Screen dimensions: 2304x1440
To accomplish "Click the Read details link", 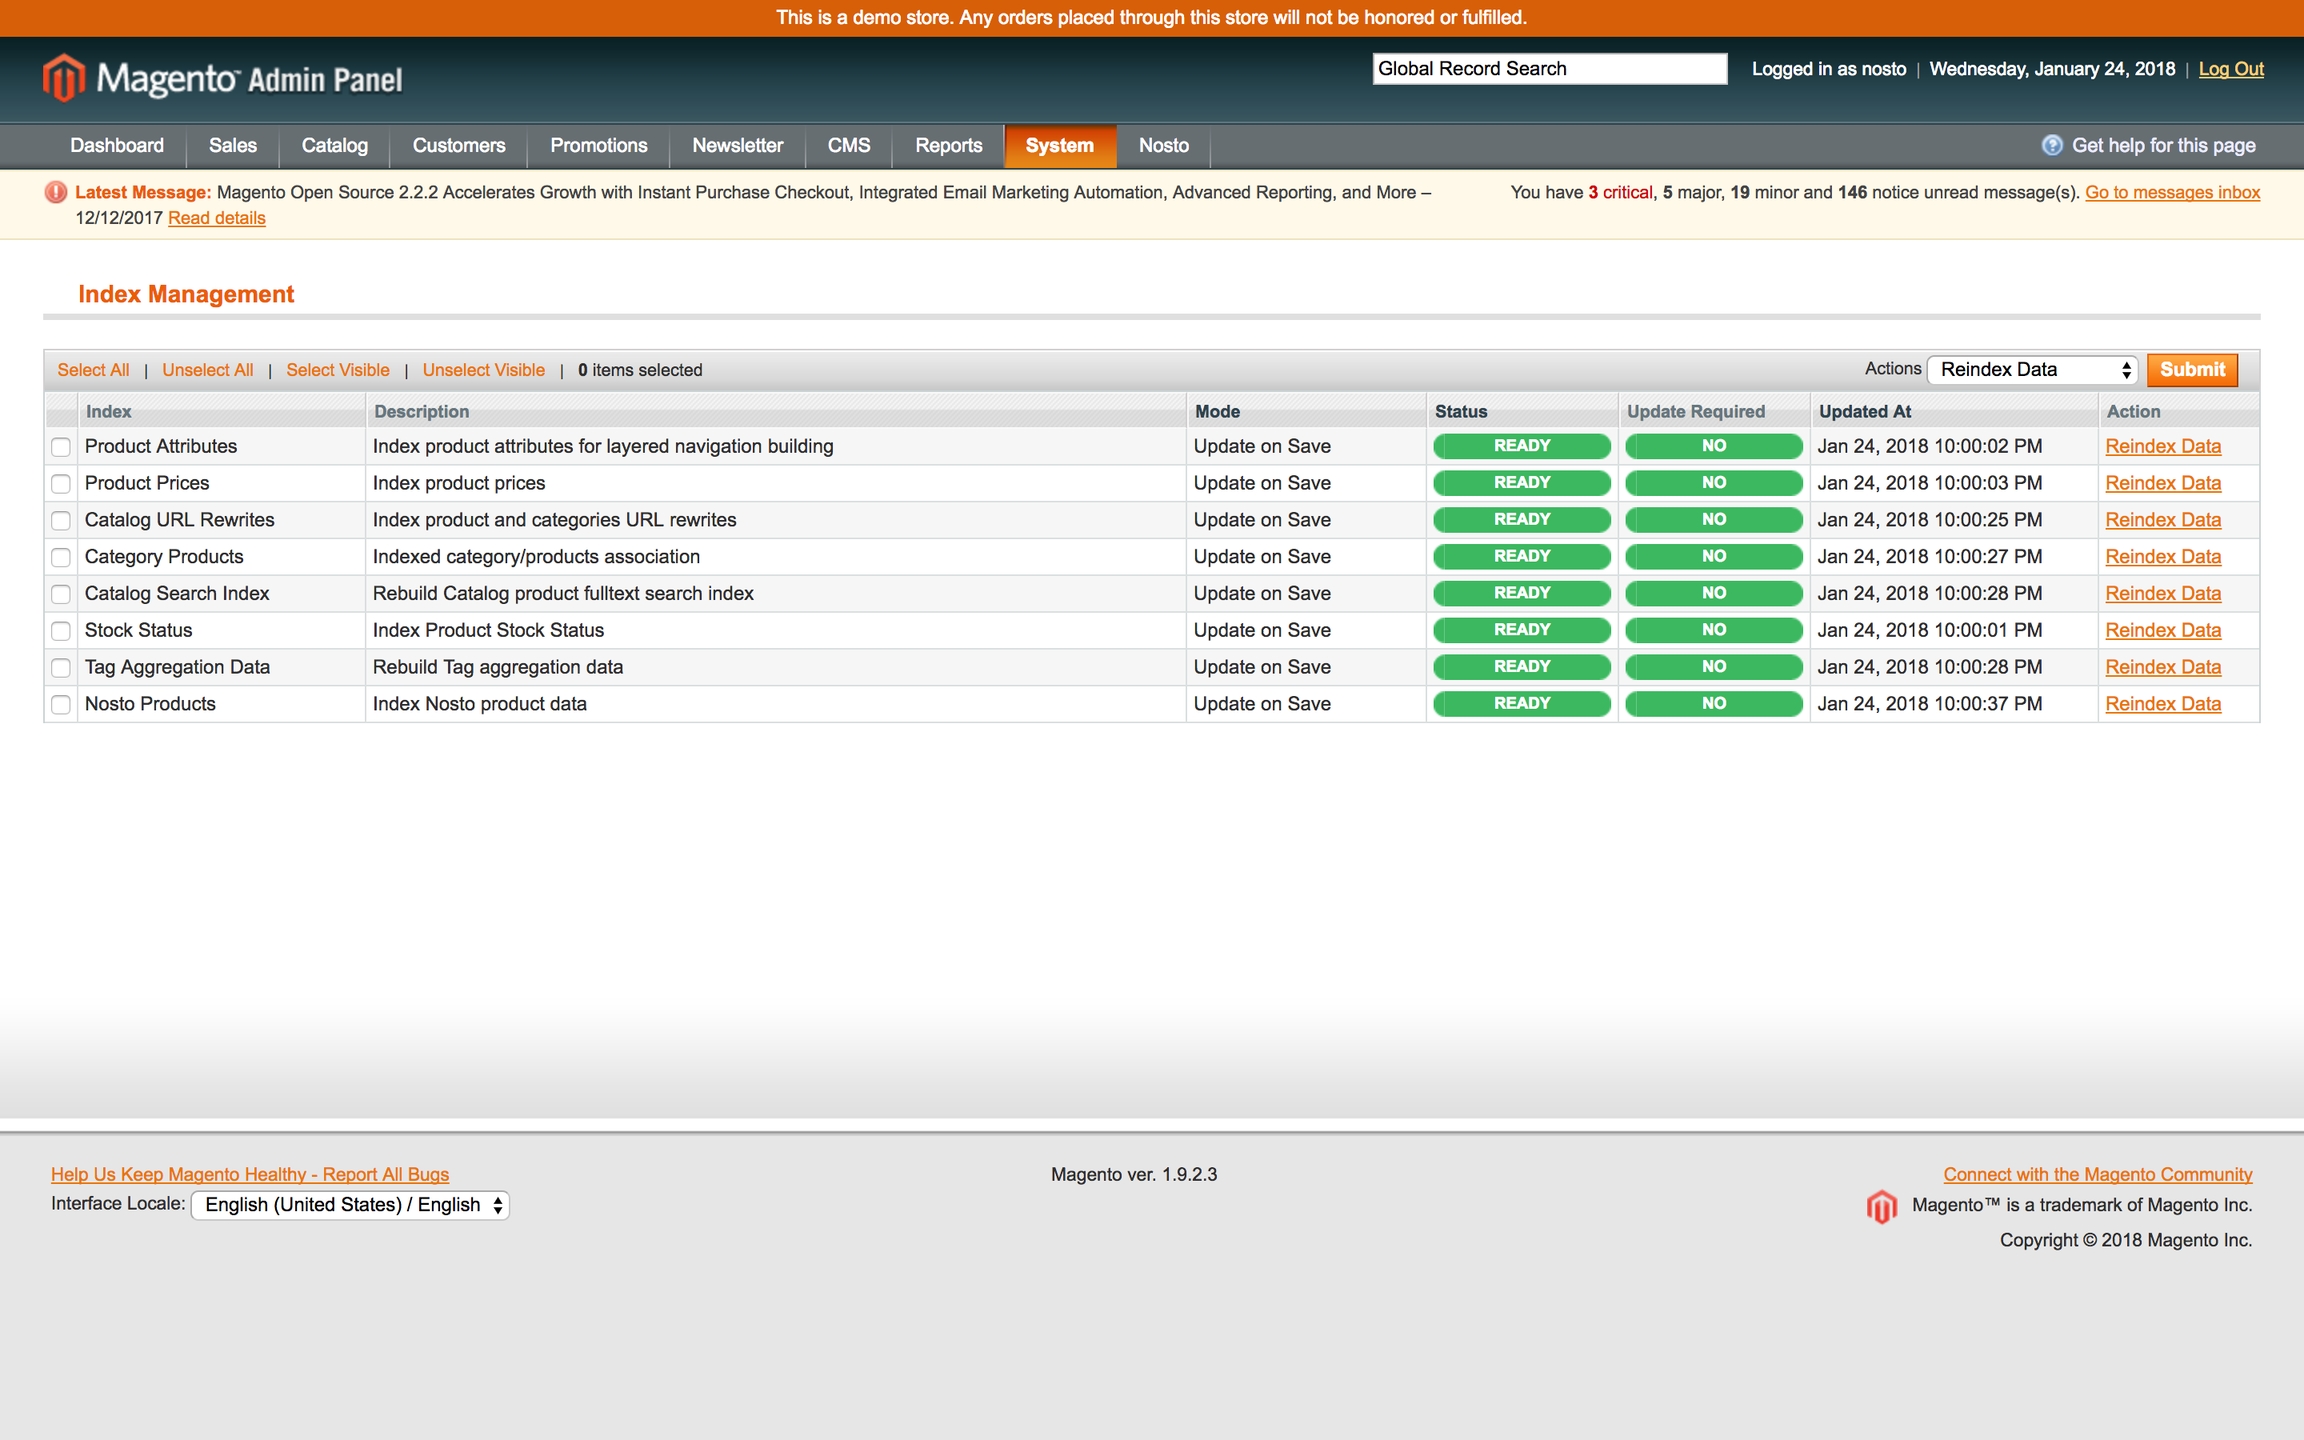I will (x=216, y=218).
